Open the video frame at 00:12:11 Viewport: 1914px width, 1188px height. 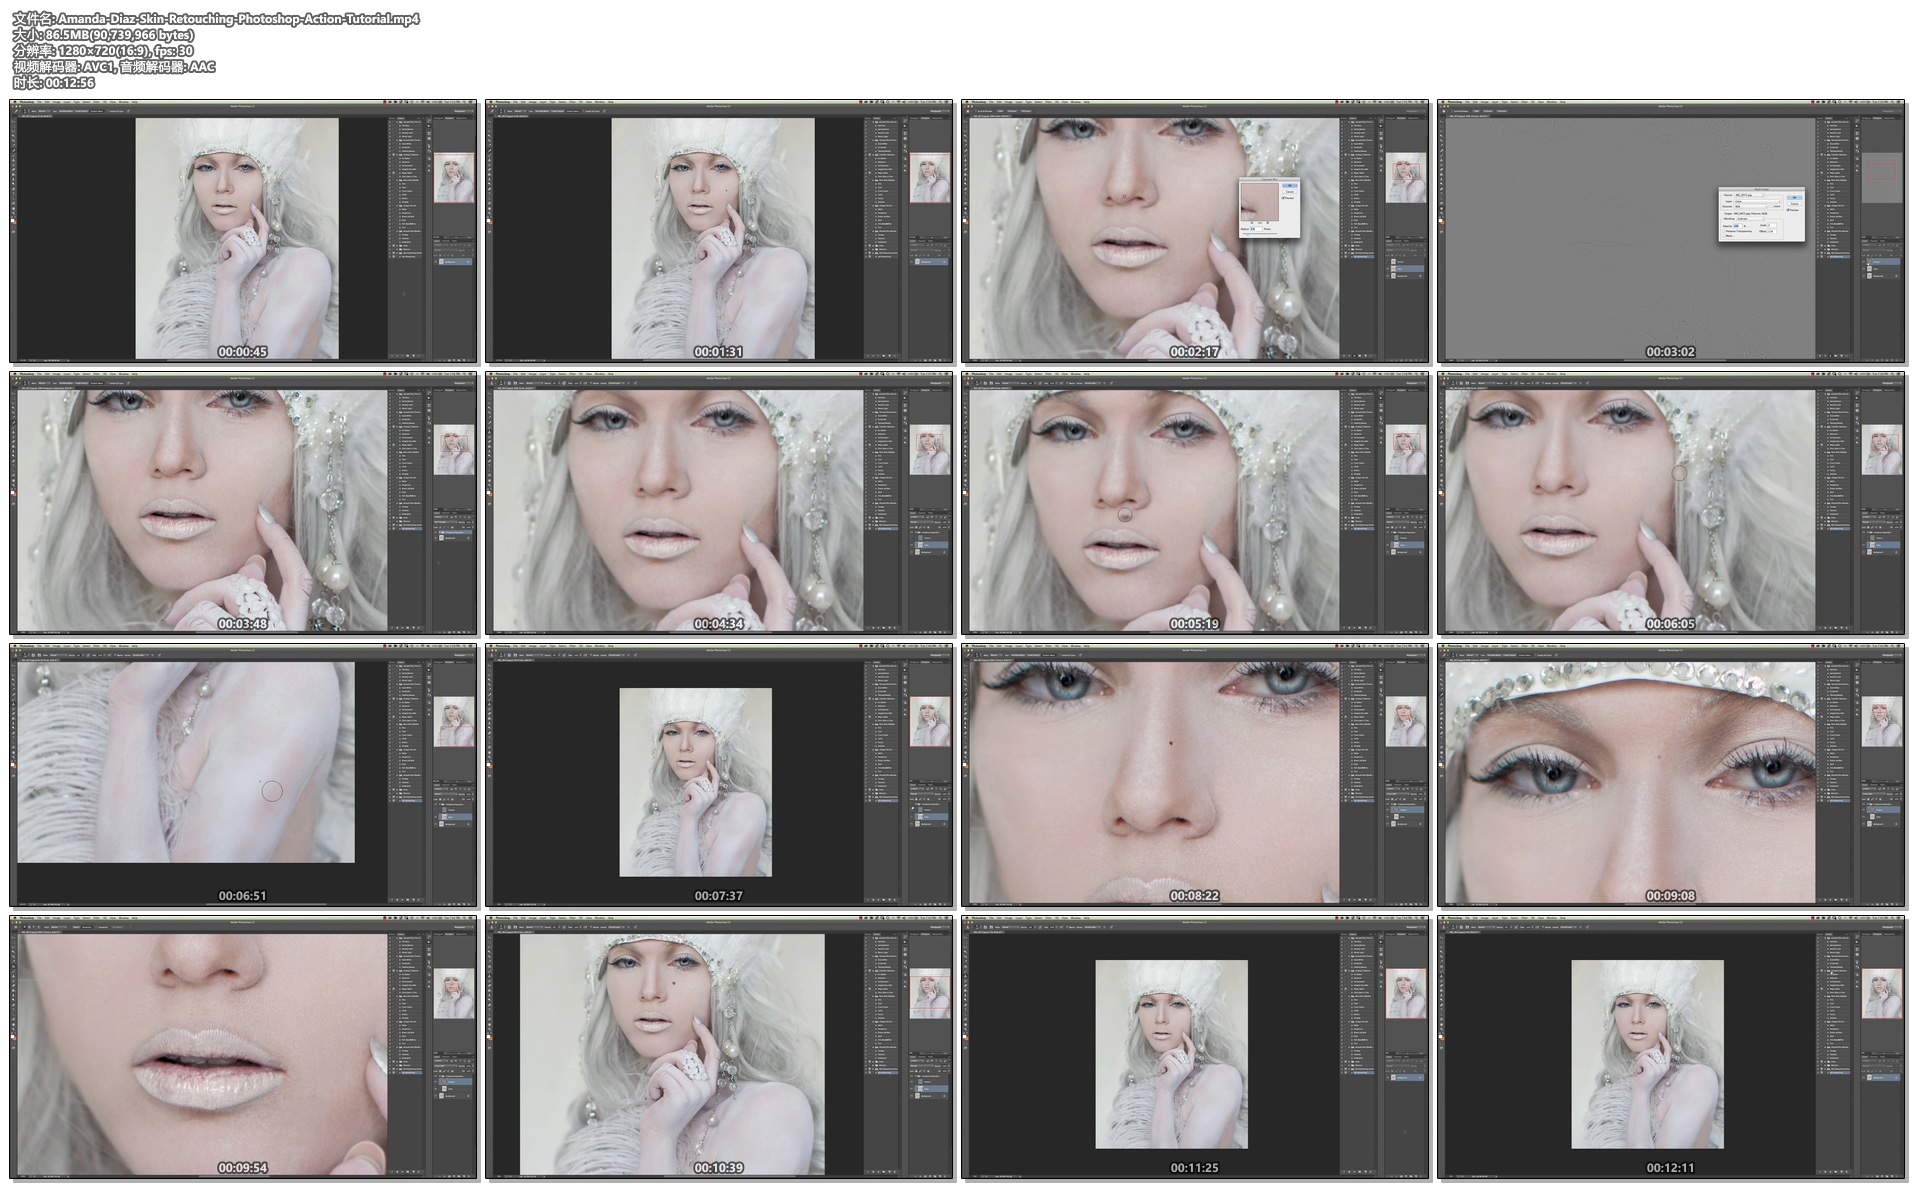pyautogui.click(x=1672, y=1047)
